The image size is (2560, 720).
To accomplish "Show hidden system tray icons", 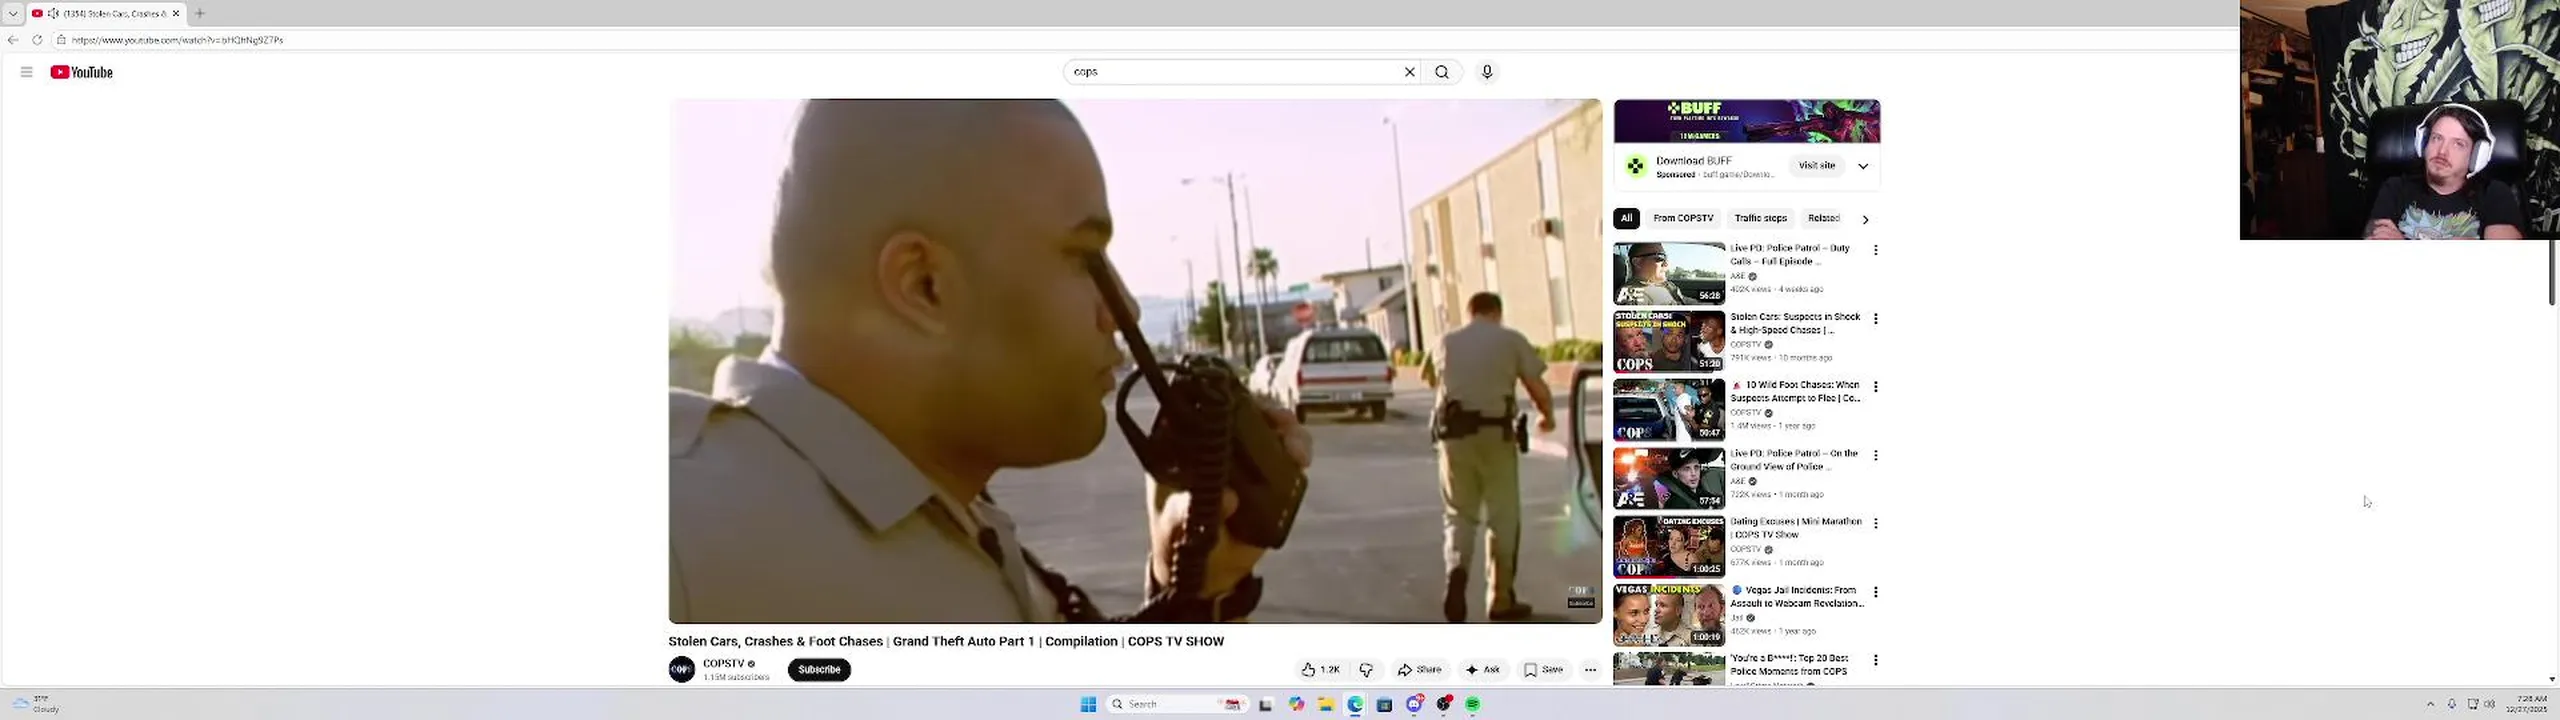I will tap(2430, 704).
